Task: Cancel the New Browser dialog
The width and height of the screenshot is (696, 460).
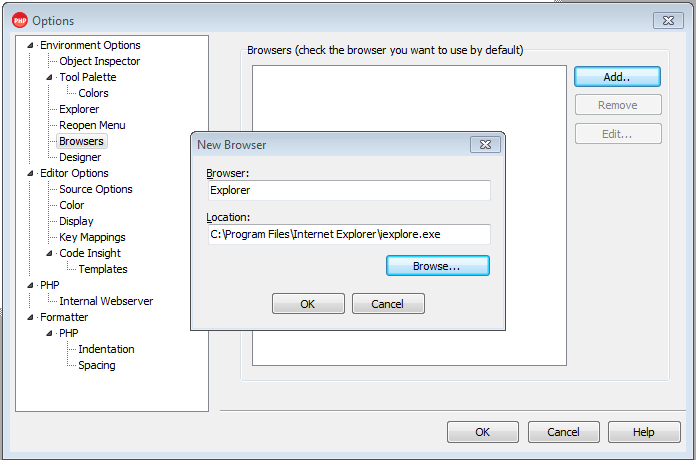Action: (x=388, y=304)
